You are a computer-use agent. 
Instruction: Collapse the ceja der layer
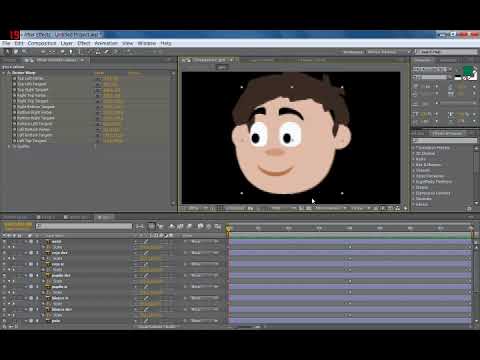point(26,253)
